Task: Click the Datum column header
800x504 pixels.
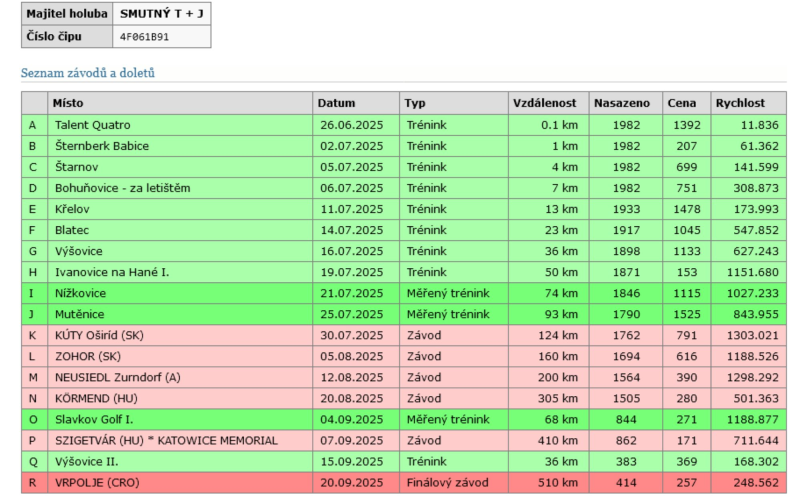Action: tap(336, 103)
